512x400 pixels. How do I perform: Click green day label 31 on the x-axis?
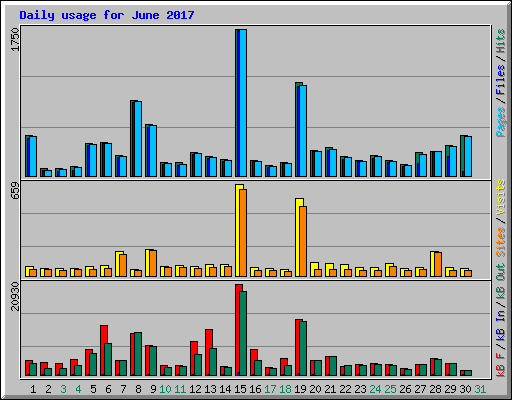[x=480, y=389]
